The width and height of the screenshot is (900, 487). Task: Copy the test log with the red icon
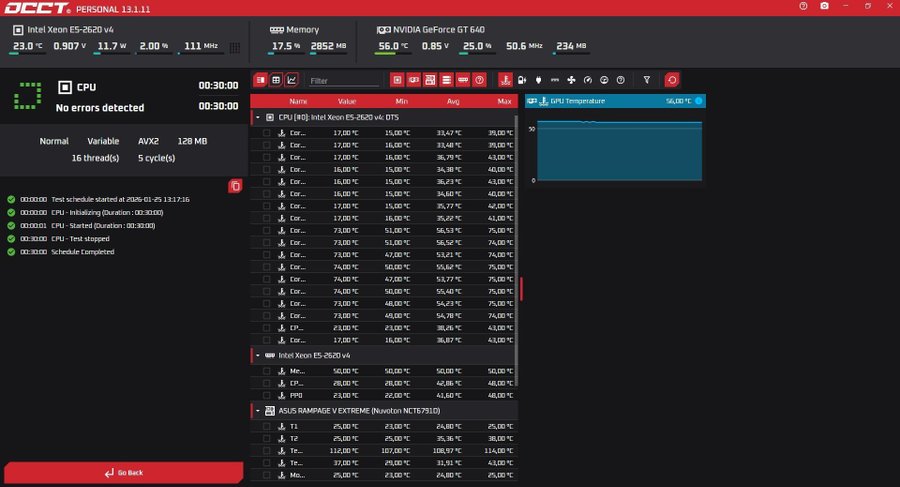[x=235, y=186]
